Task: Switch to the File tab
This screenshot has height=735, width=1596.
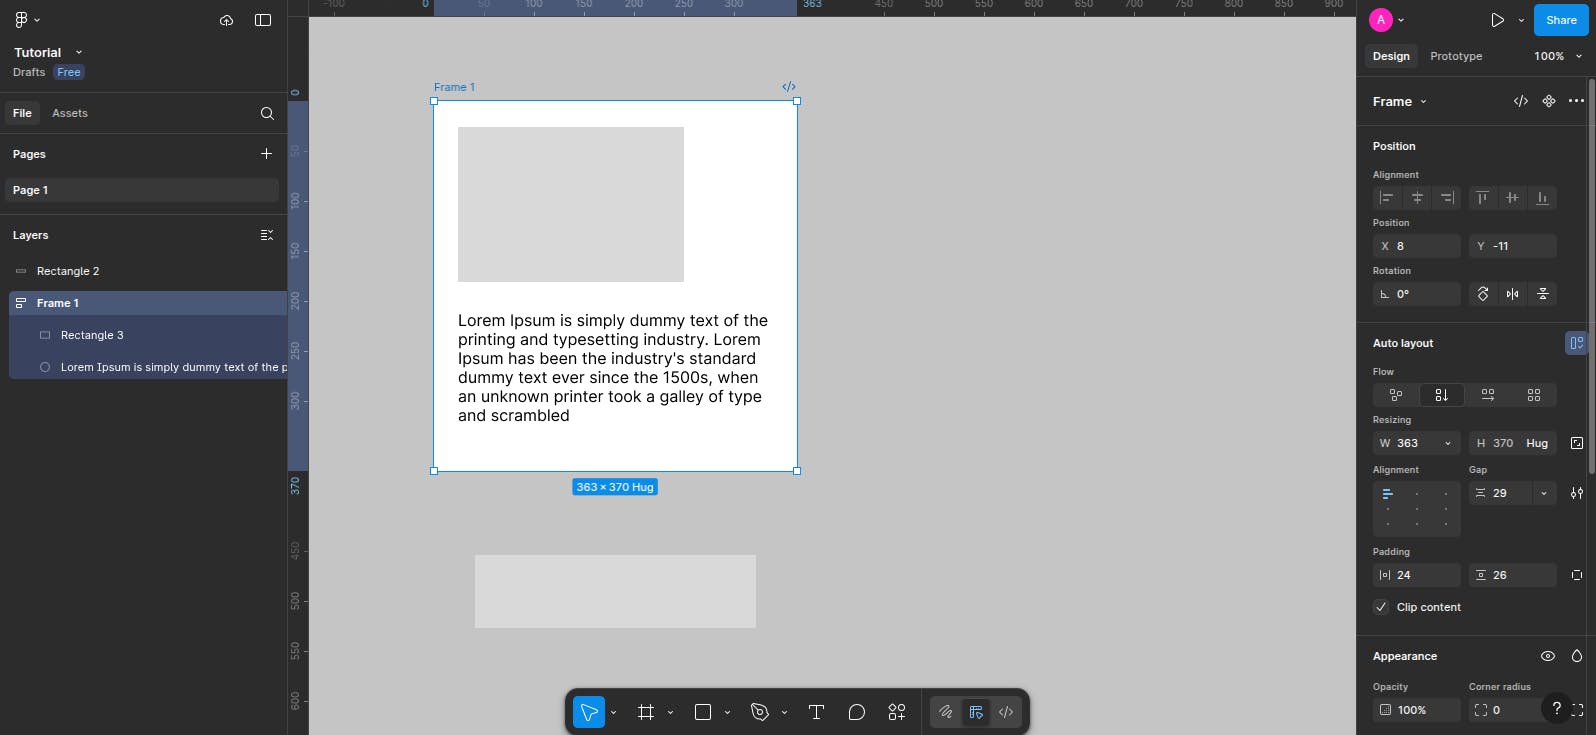Action: (x=22, y=113)
